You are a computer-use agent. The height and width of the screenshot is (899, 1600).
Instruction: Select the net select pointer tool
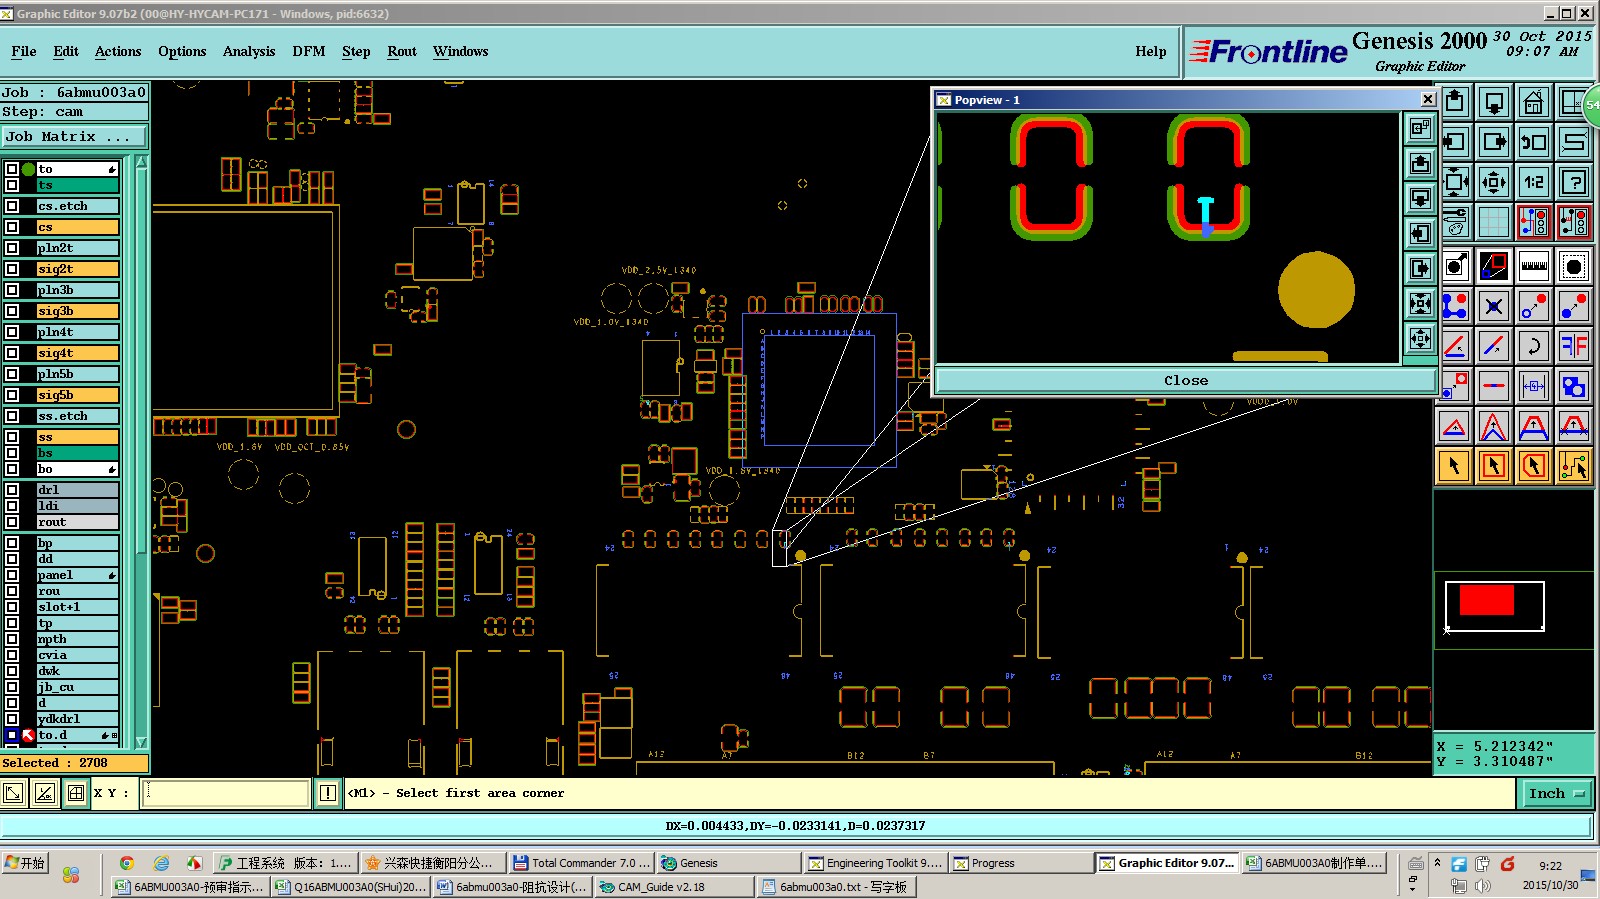coord(1574,466)
